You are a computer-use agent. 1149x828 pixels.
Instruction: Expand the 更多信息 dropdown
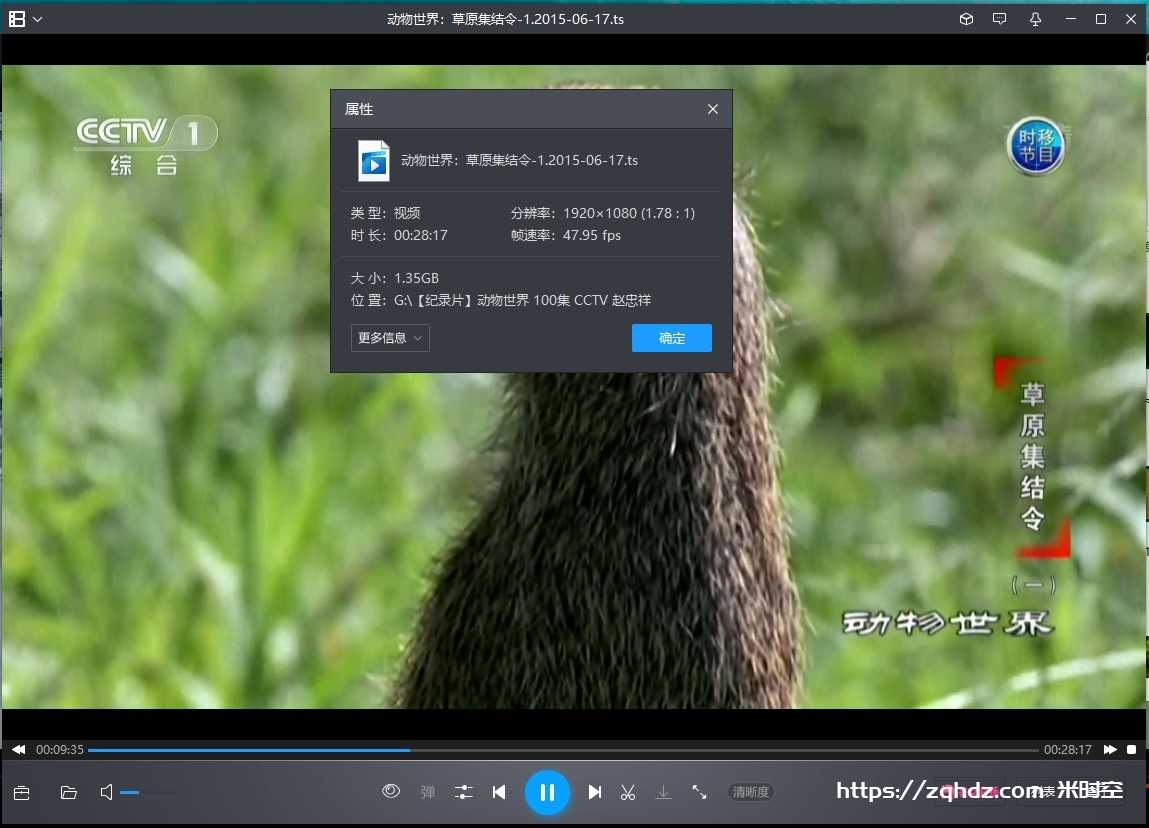(x=390, y=338)
